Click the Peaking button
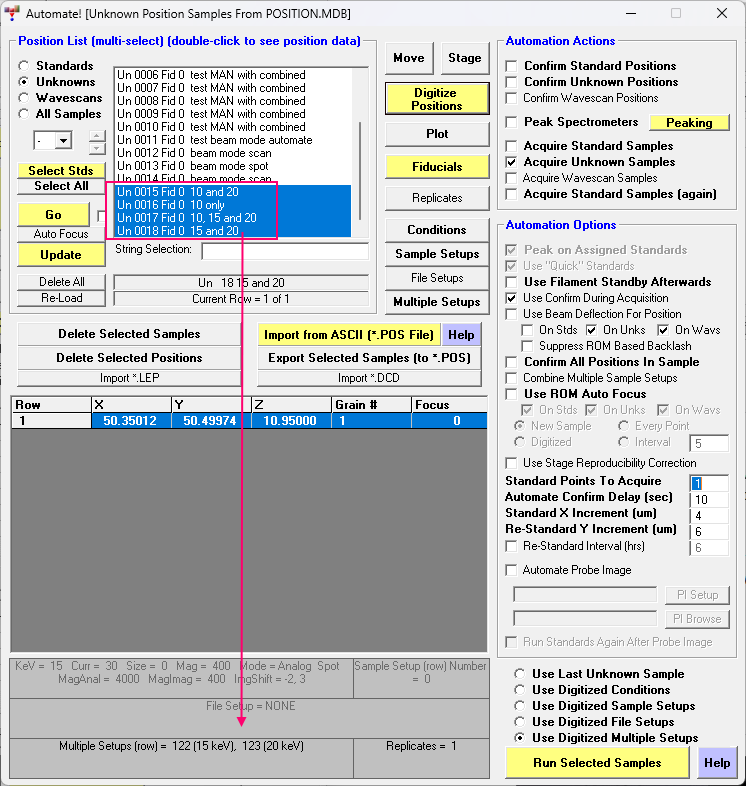The height and width of the screenshot is (786, 746). click(x=689, y=123)
